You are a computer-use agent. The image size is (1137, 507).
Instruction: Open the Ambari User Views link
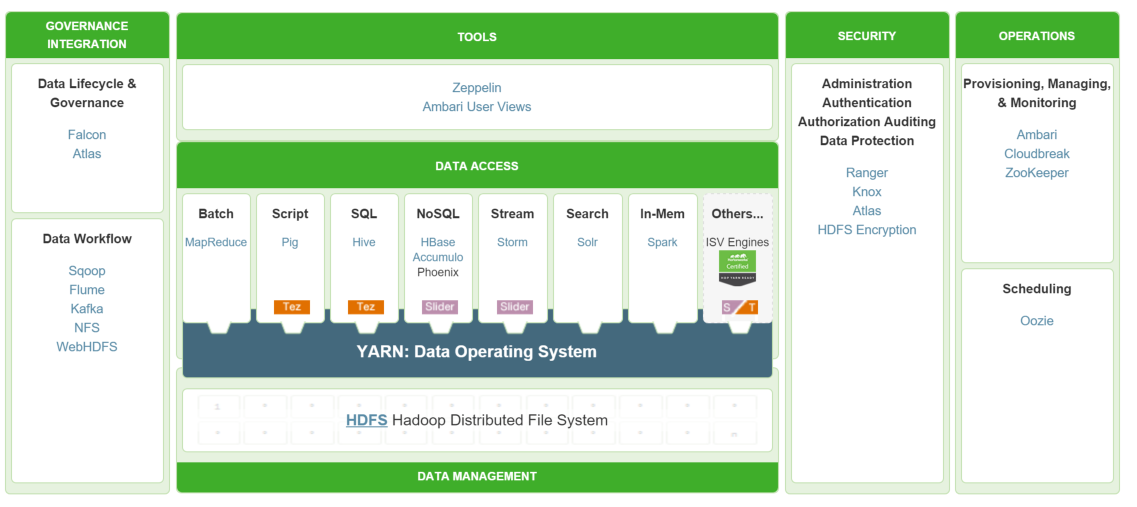coord(477,107)
